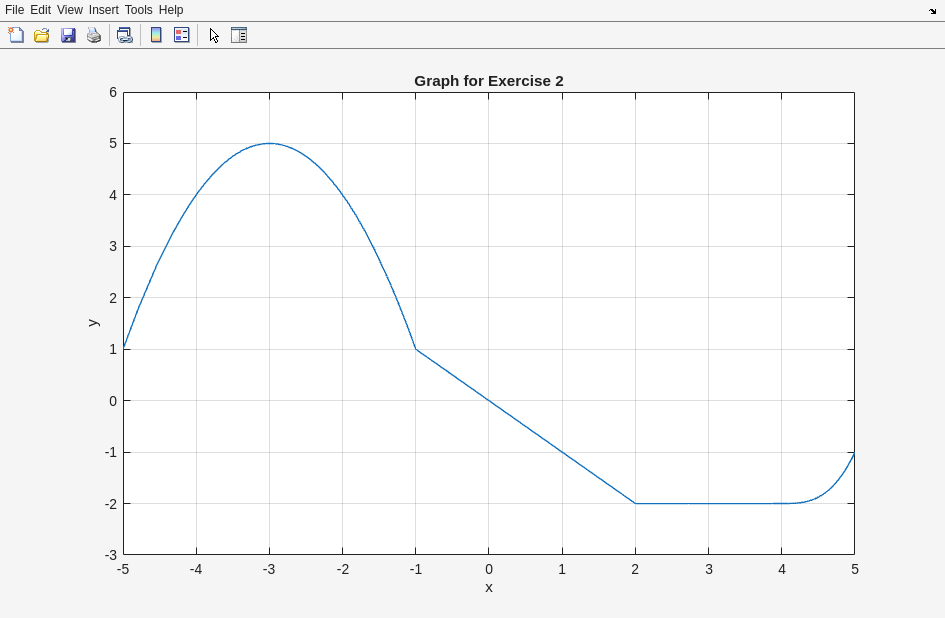This screenshot has width=945, height=618.
Task: Open the Property Inspector panel icon
Action: point(238,35)
